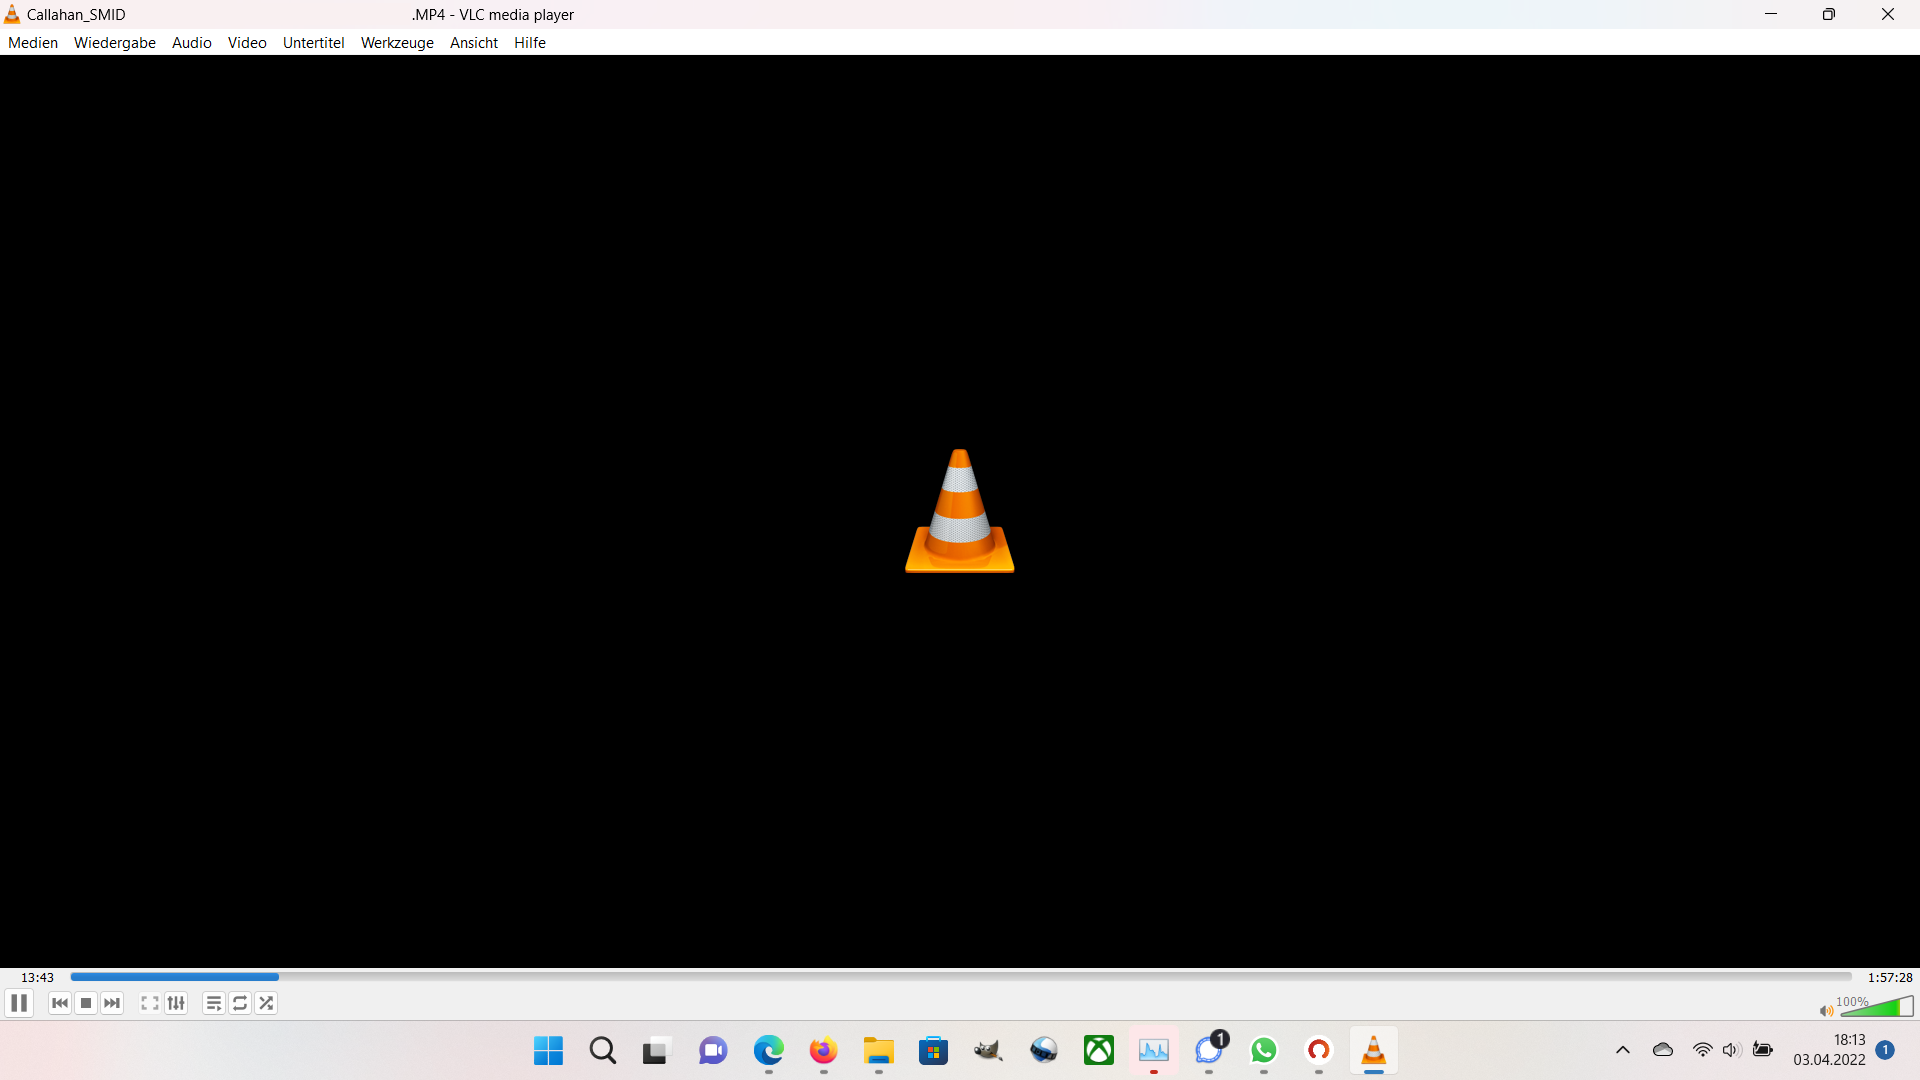Screen dimensions: 1920x1080
Task: Toggle fullscreen video mode
Action: click(150, 1003)
